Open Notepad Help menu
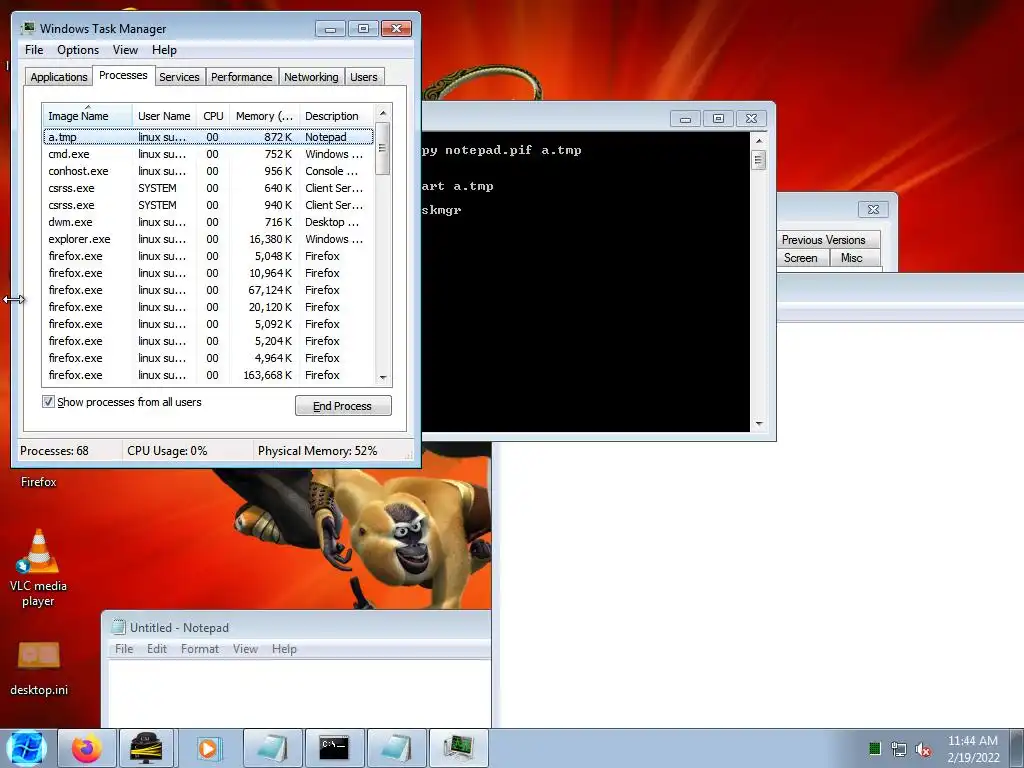Image resolution: width=1024 pixels, height=768 pixels. (x=284, y=648)
